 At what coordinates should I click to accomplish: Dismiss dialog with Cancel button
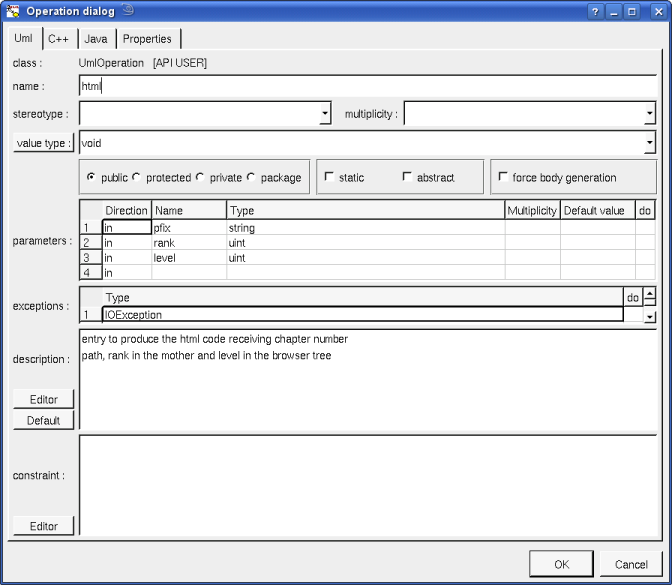[x=631, y=564]
